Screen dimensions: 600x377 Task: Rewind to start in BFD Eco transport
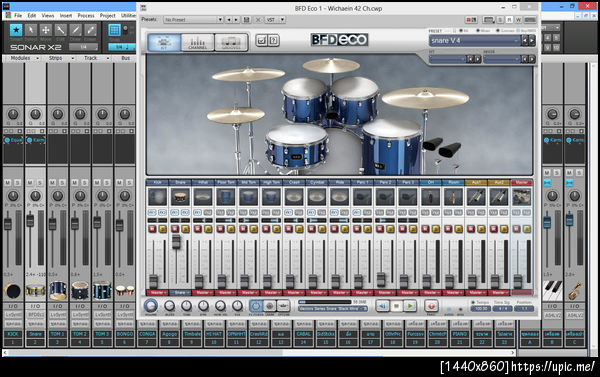(383, 306)
